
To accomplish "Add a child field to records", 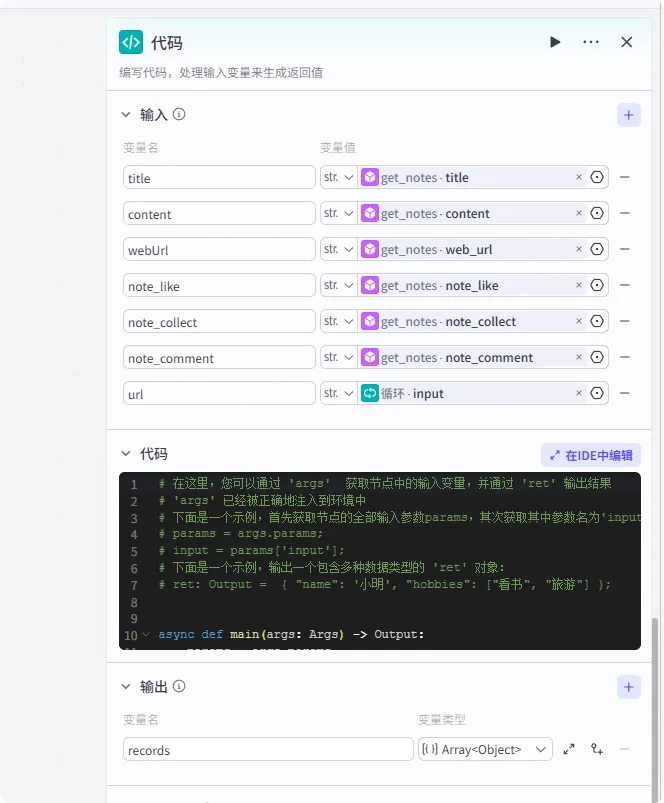I will coord(597,749).
